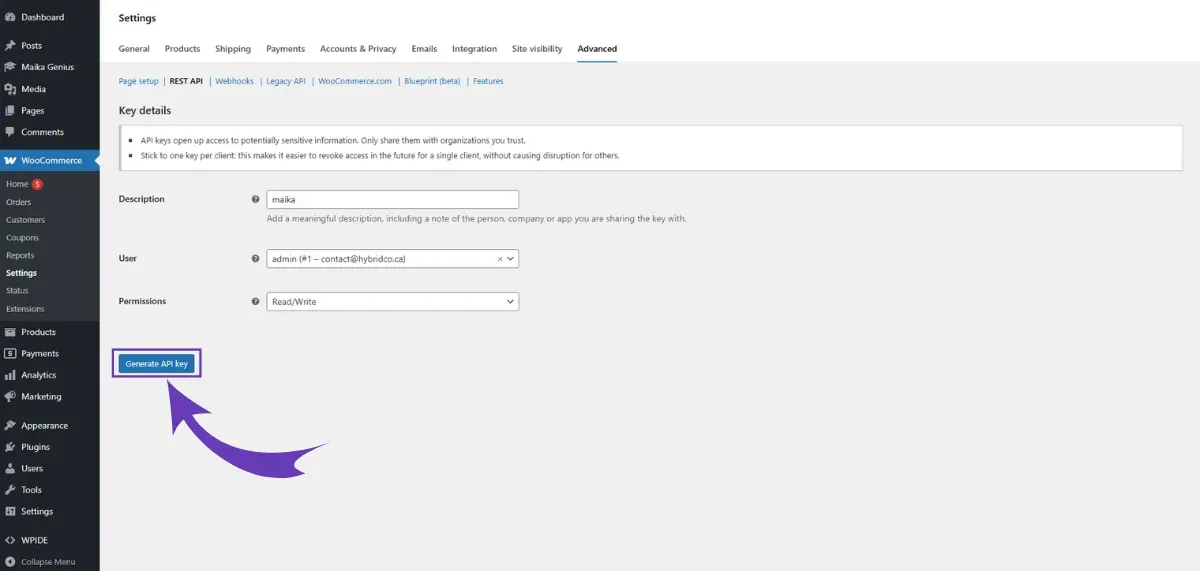This screenshot has width=1200, height=571.
Task: Switch to the General settings tab
Action: [x=134, y=49]
